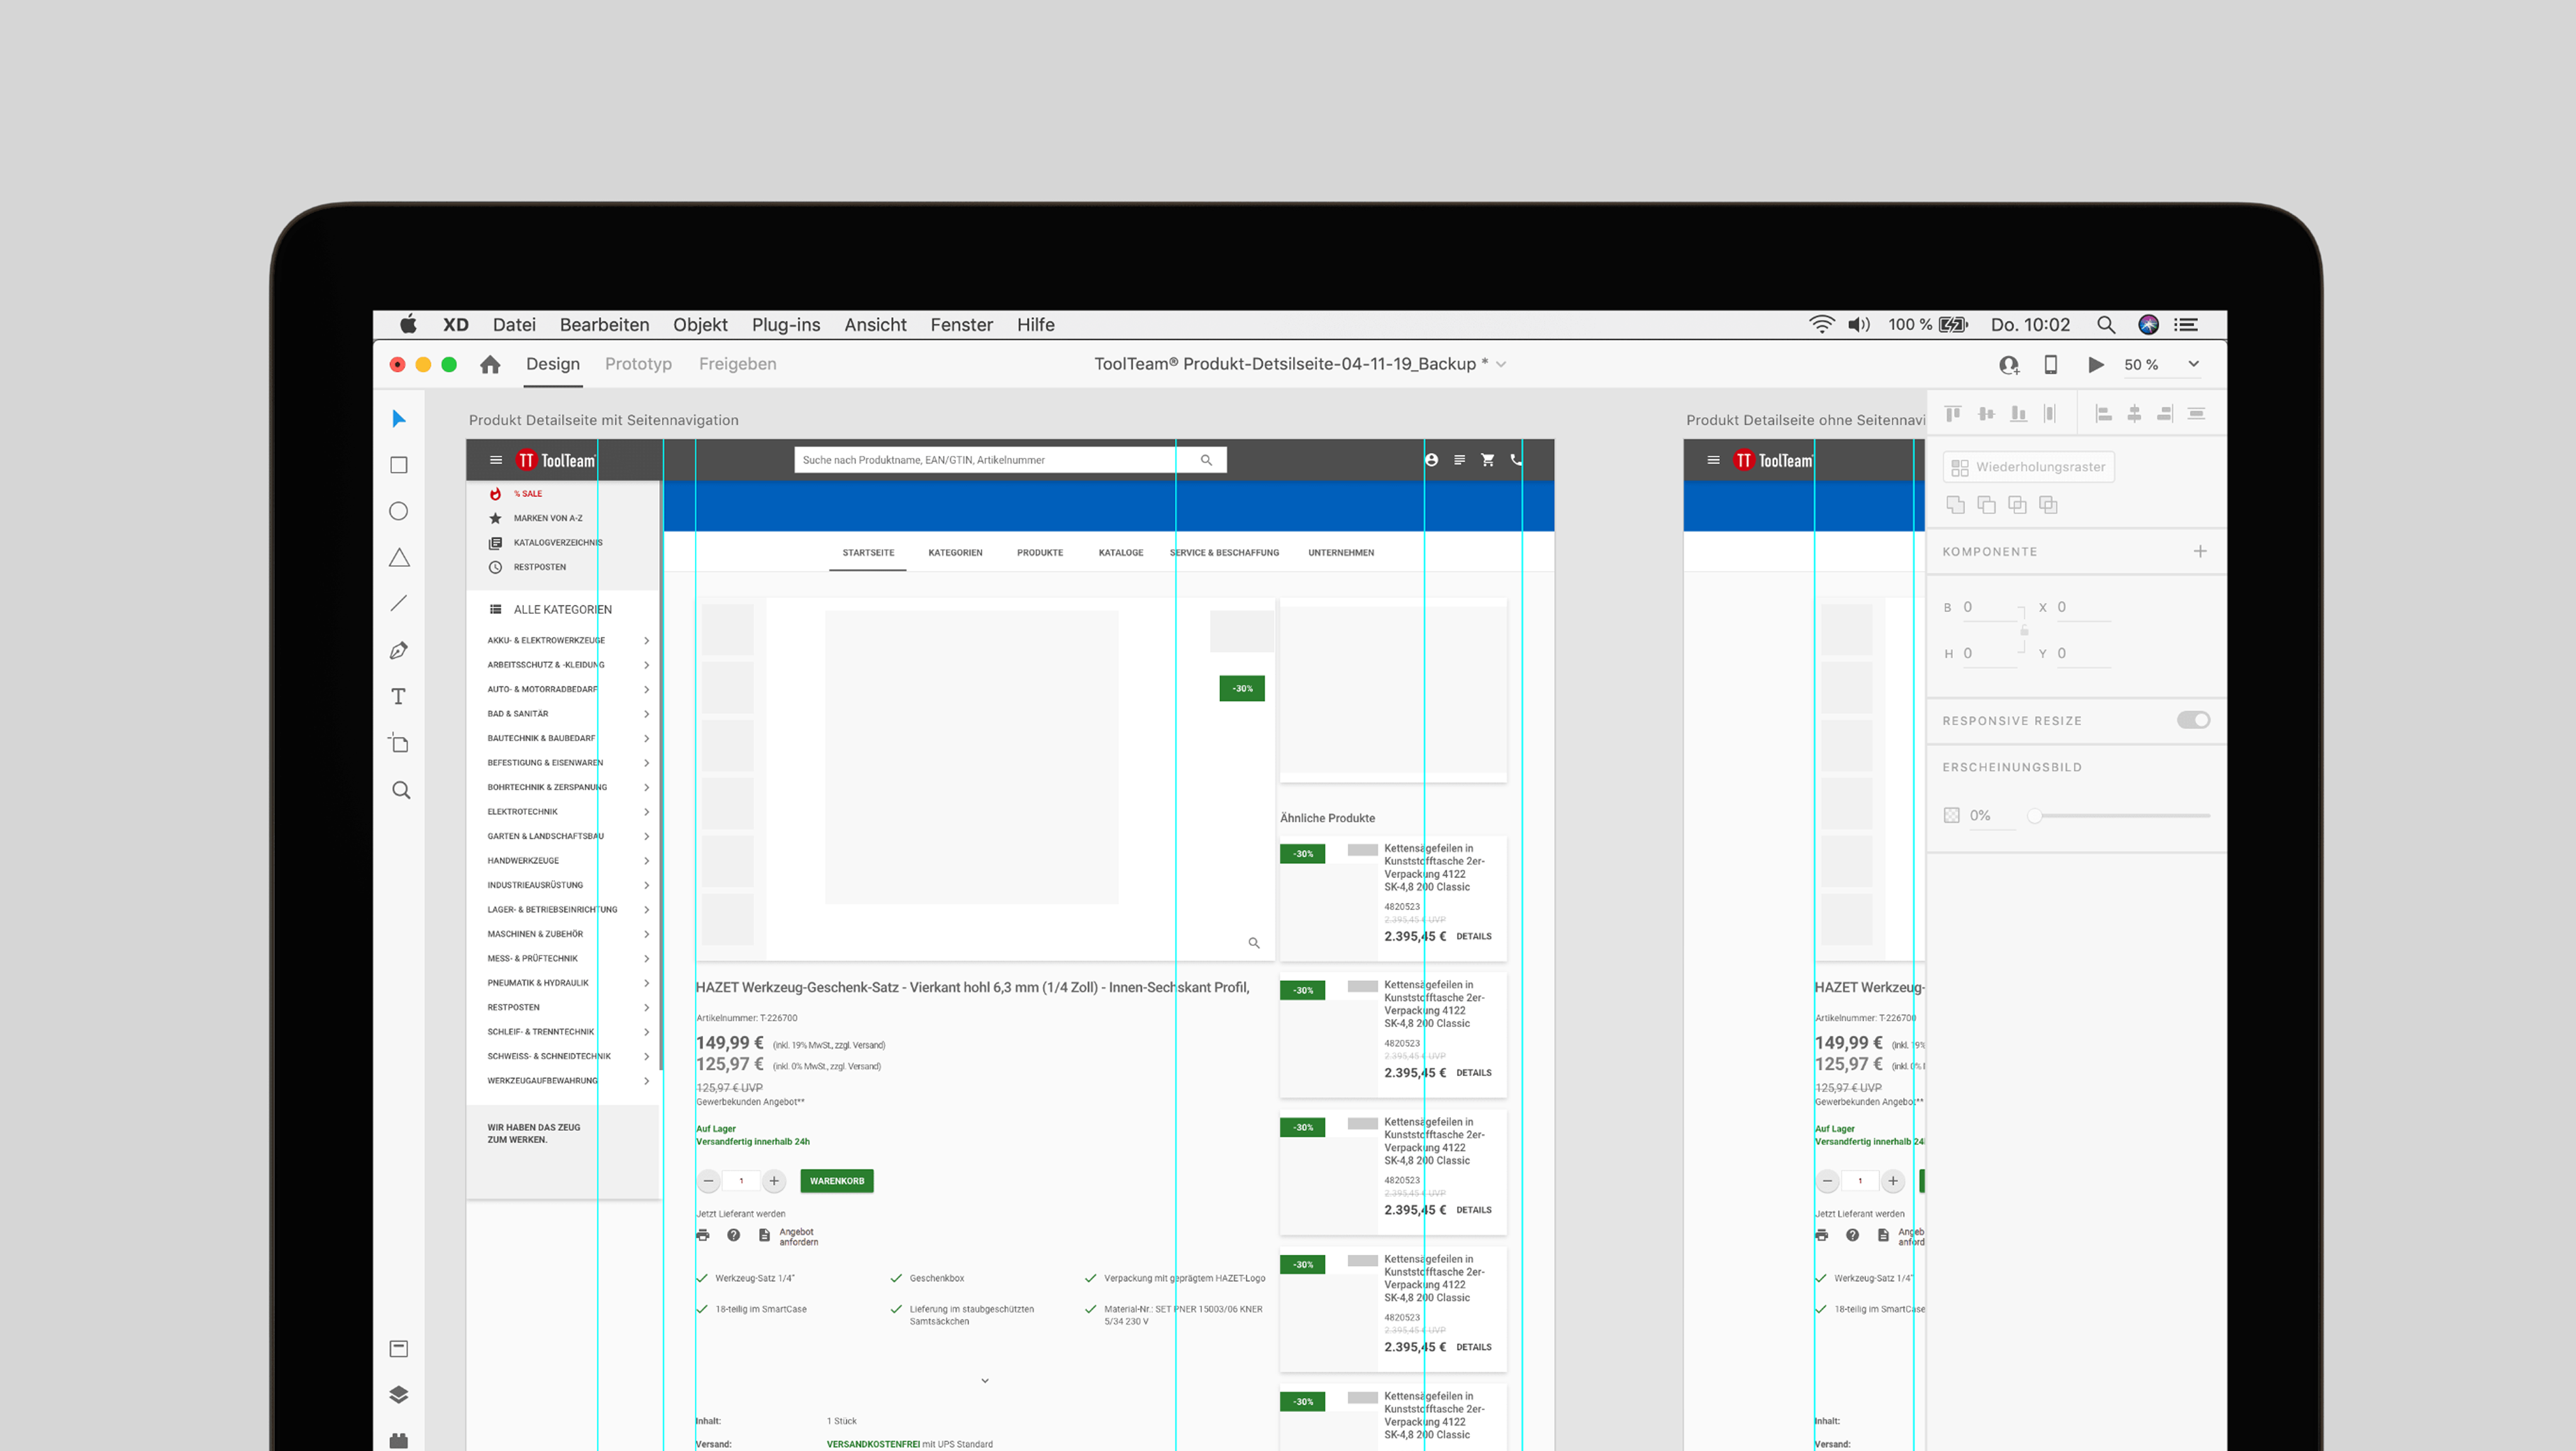Align selection to bottom
This screenshot has width=2576, height=1451.
(2019, 413)
